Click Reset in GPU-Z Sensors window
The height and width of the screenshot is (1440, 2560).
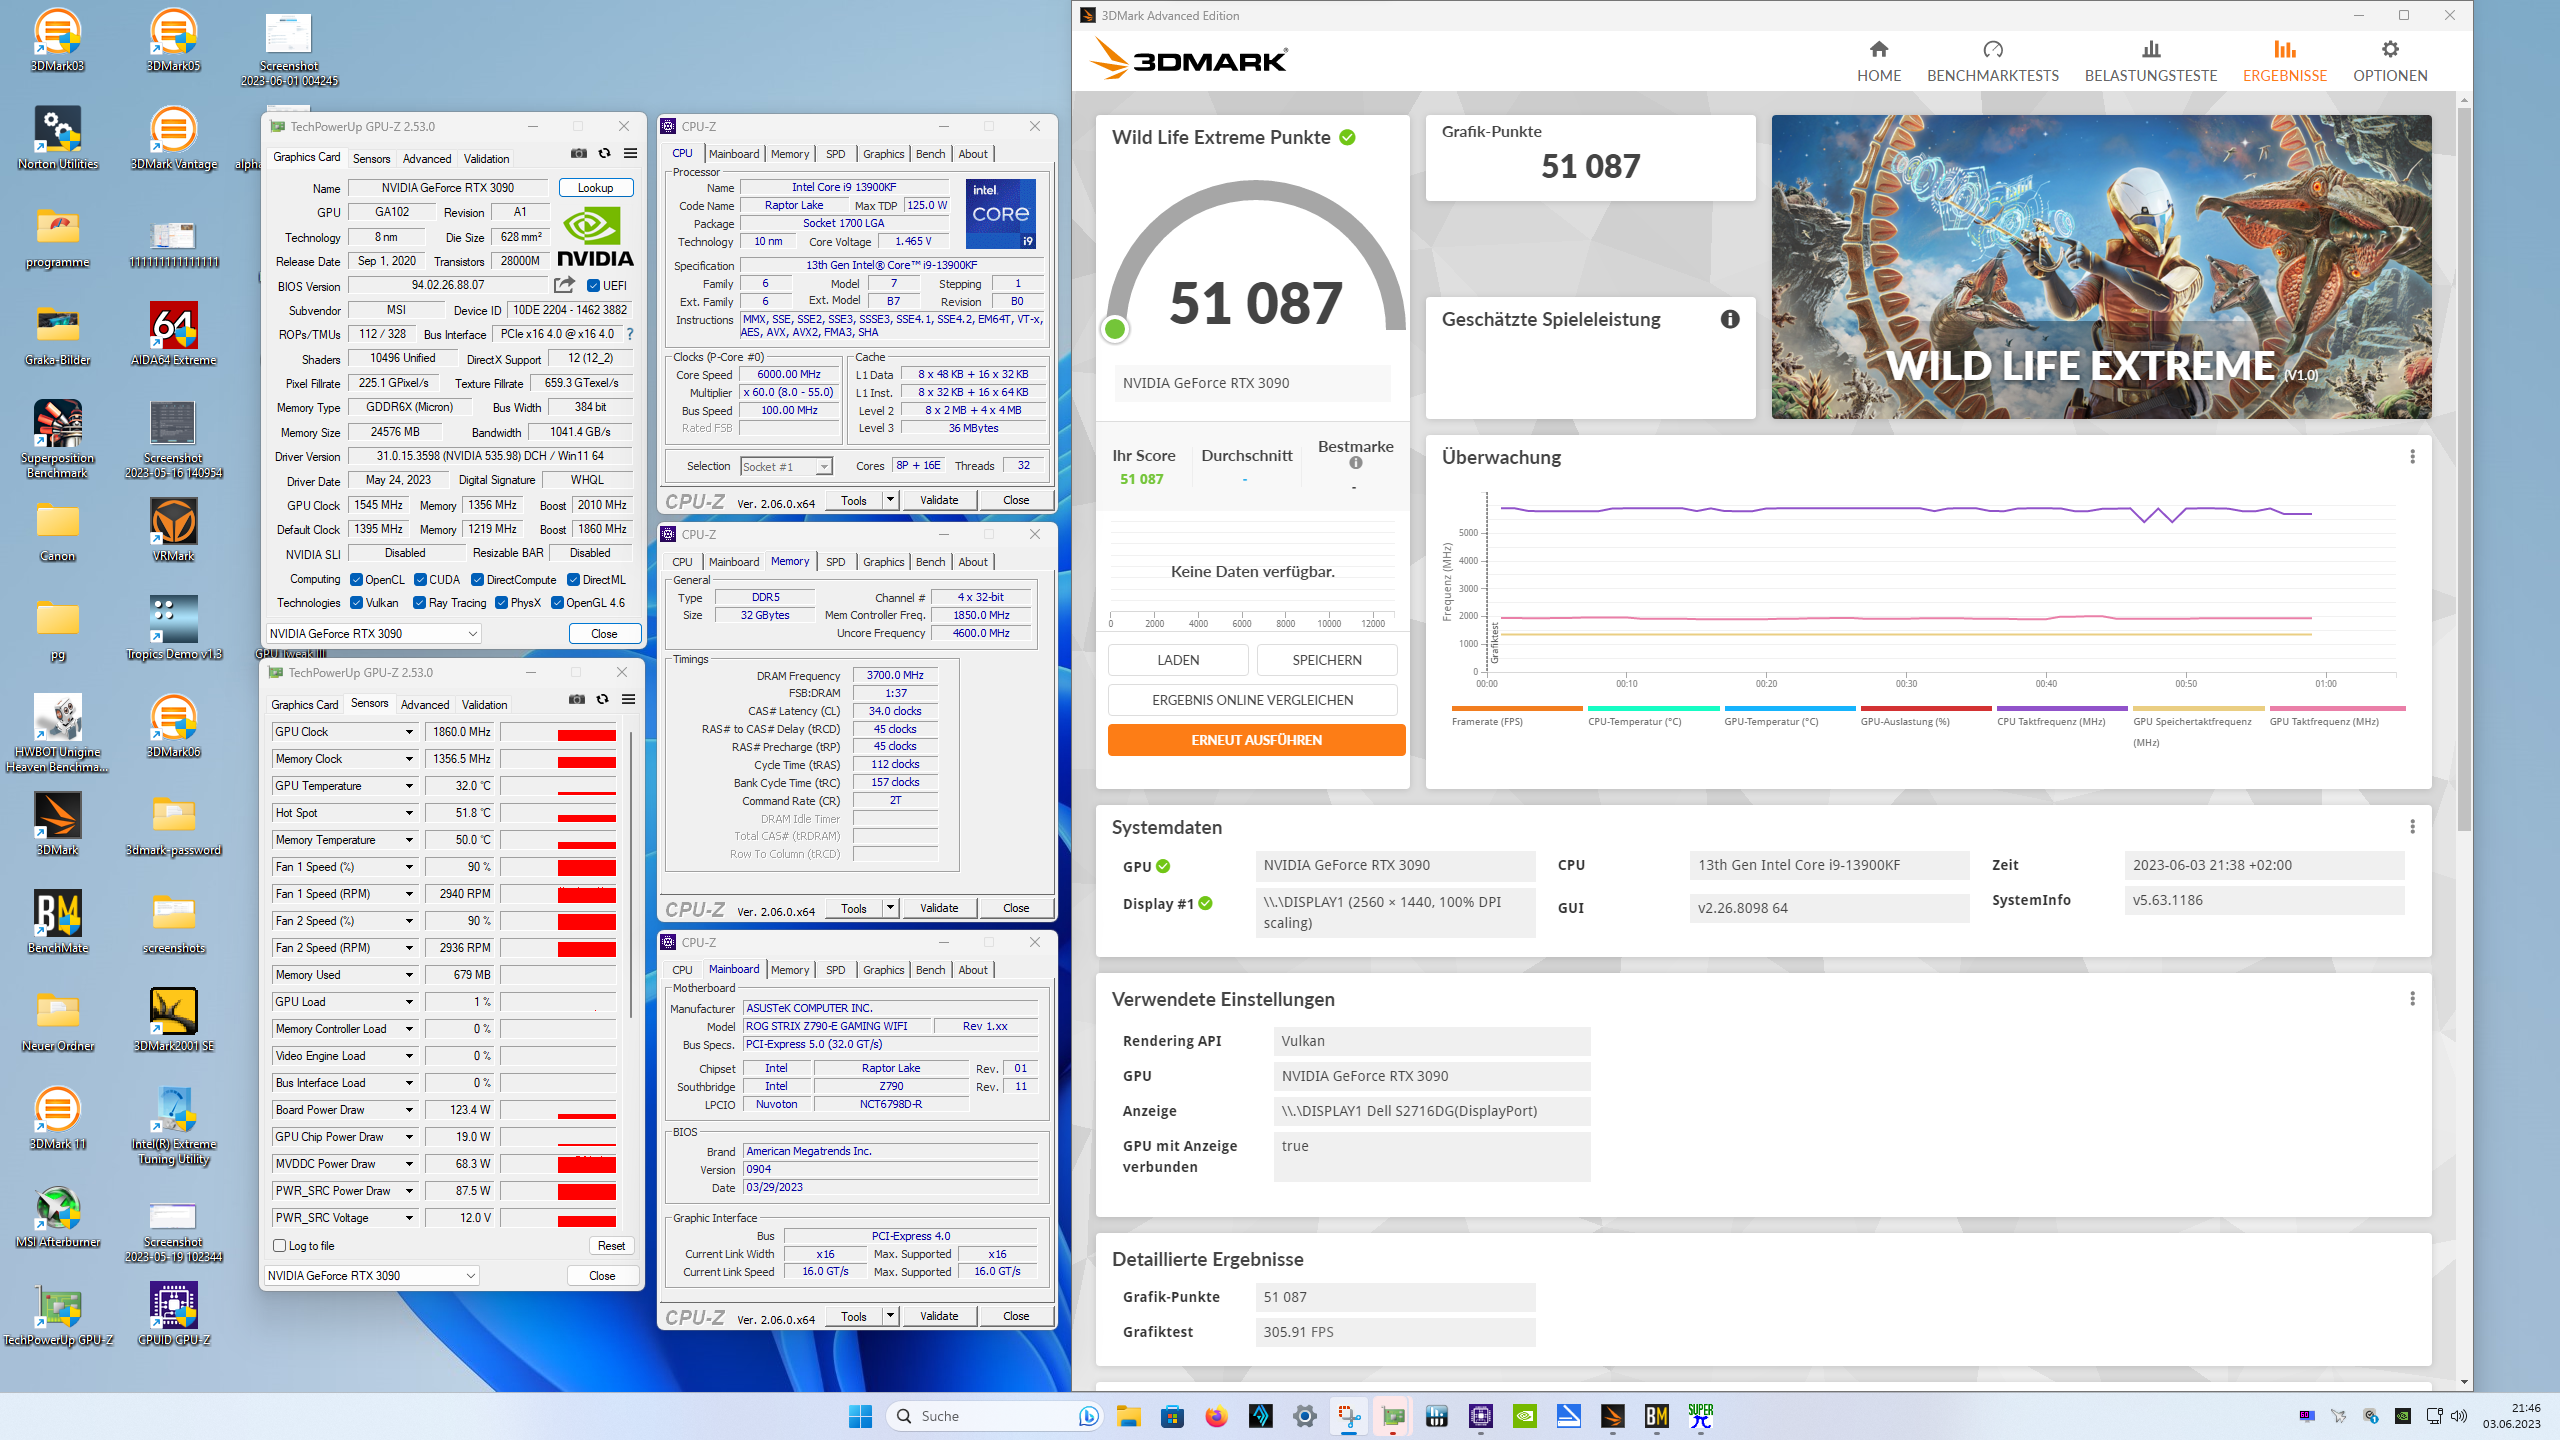[611, 1246]
